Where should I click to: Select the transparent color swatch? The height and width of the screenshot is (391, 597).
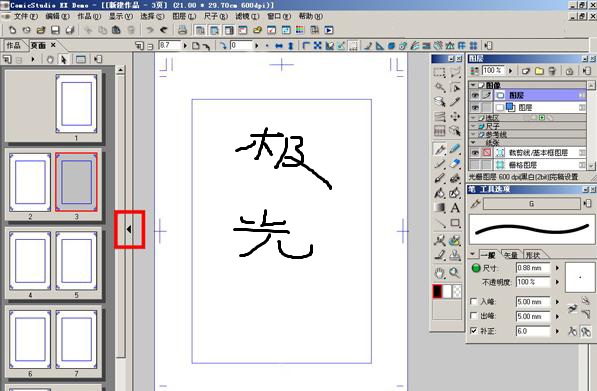point(457,291)
